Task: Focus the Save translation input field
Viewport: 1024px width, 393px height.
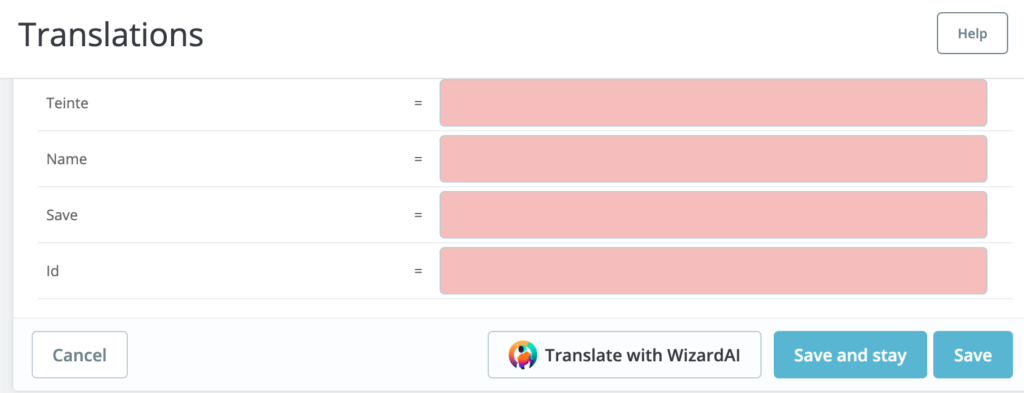Action: pos(713,215)
